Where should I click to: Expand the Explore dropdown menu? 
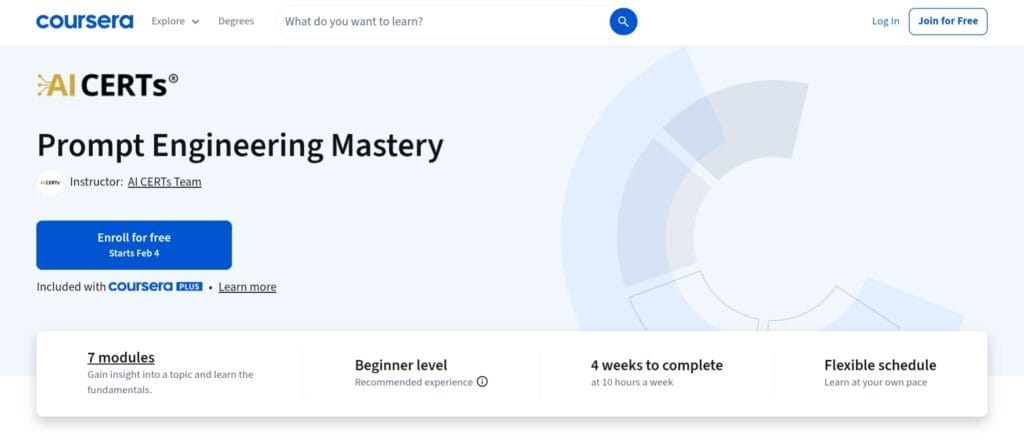tap(175, 22)
